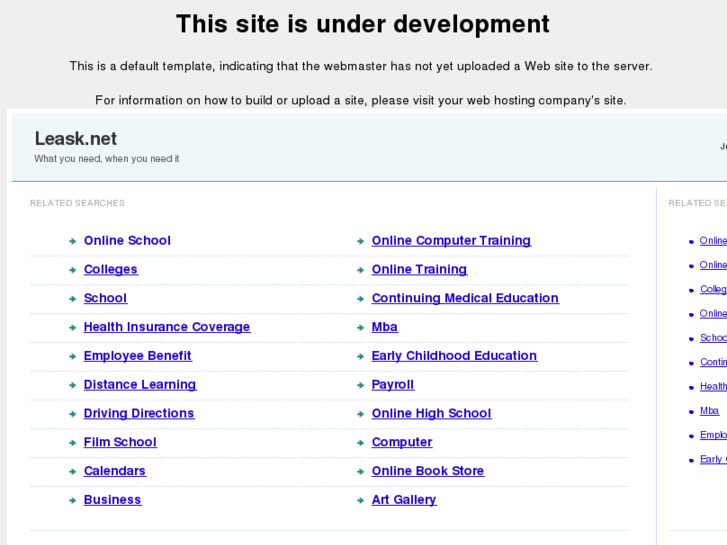This screenshot has width=727, height=545.
Task: Click the small Mba link in sidebar
Action: pyautogui.click(x=709, y=411)
